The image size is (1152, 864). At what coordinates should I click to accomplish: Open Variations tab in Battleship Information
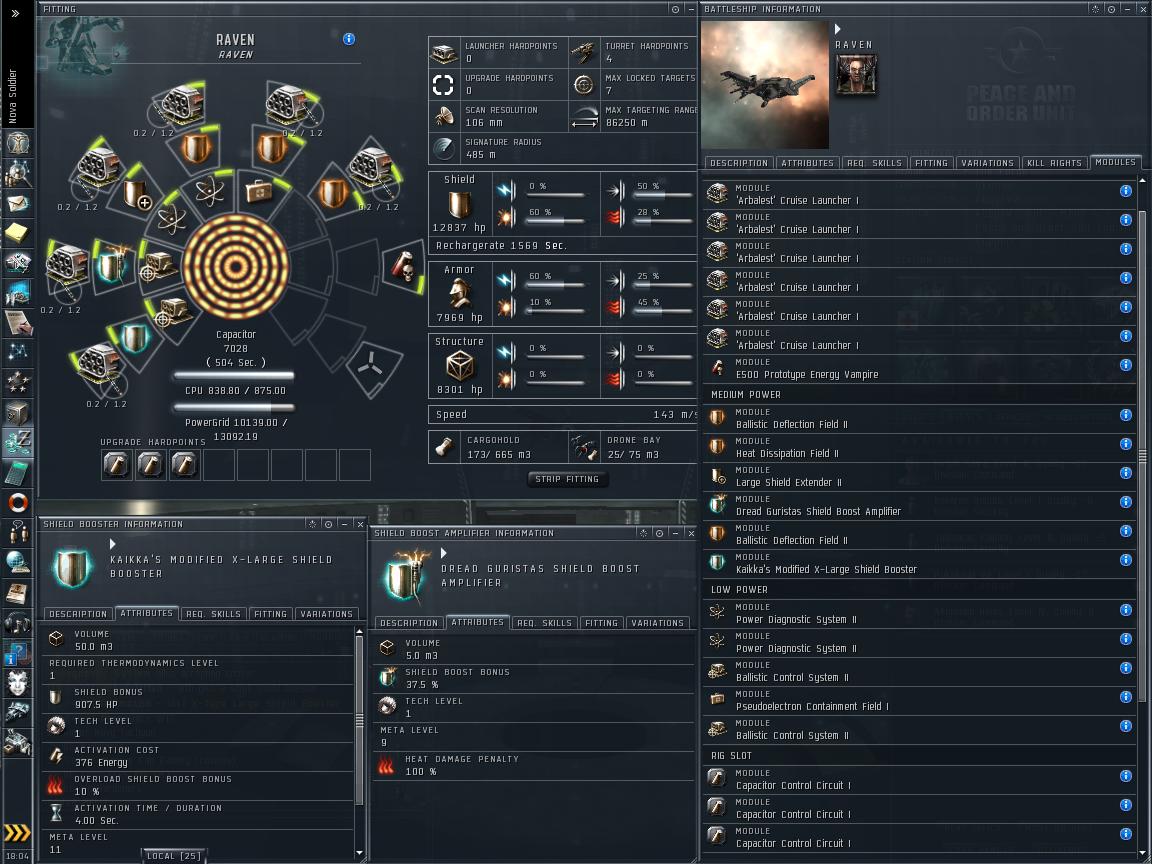tap(987, 163)
